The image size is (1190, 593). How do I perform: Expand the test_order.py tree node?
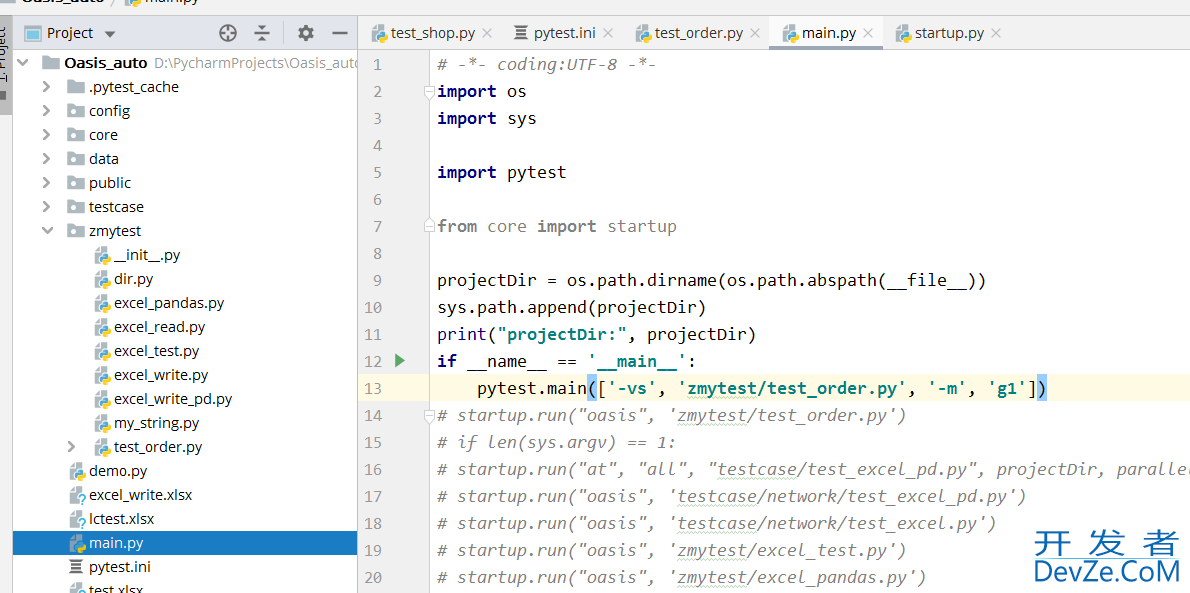coord(72,446)
